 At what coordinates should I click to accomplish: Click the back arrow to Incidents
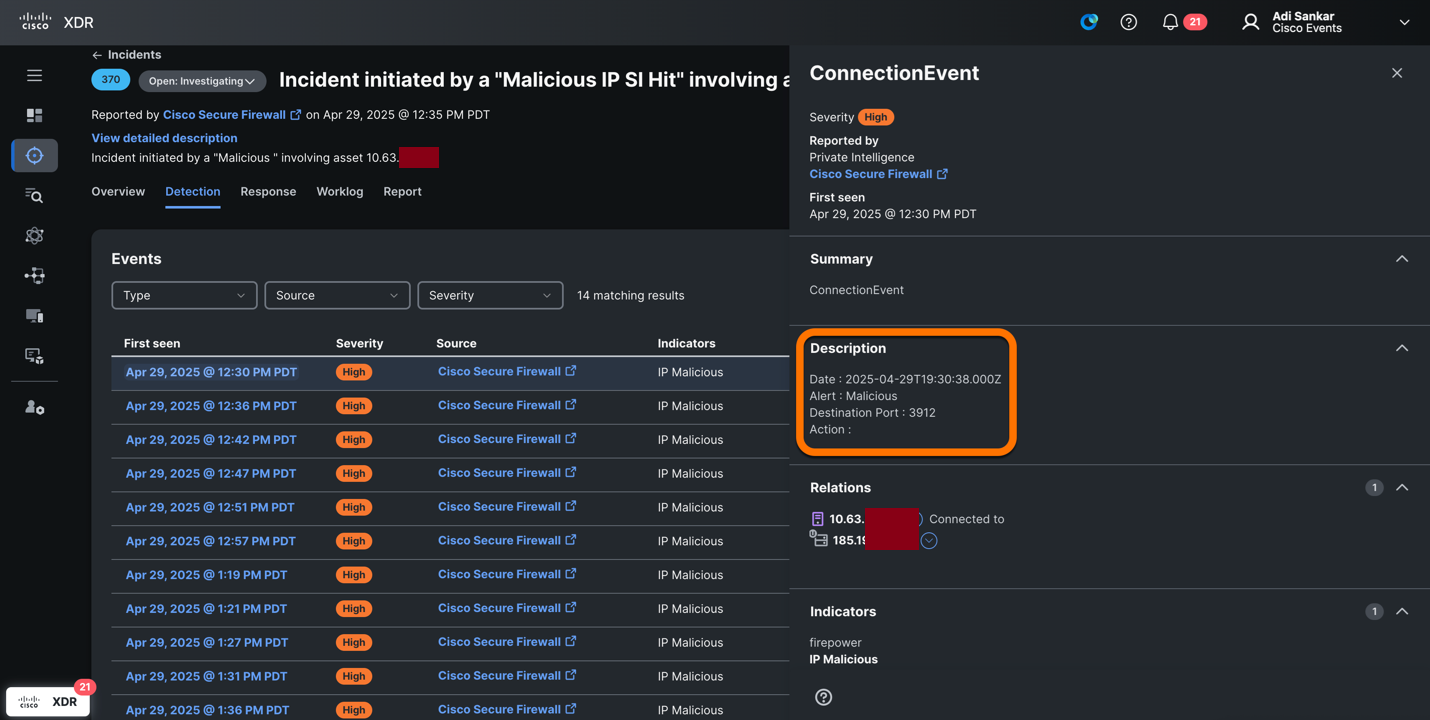tap(97, 55)
